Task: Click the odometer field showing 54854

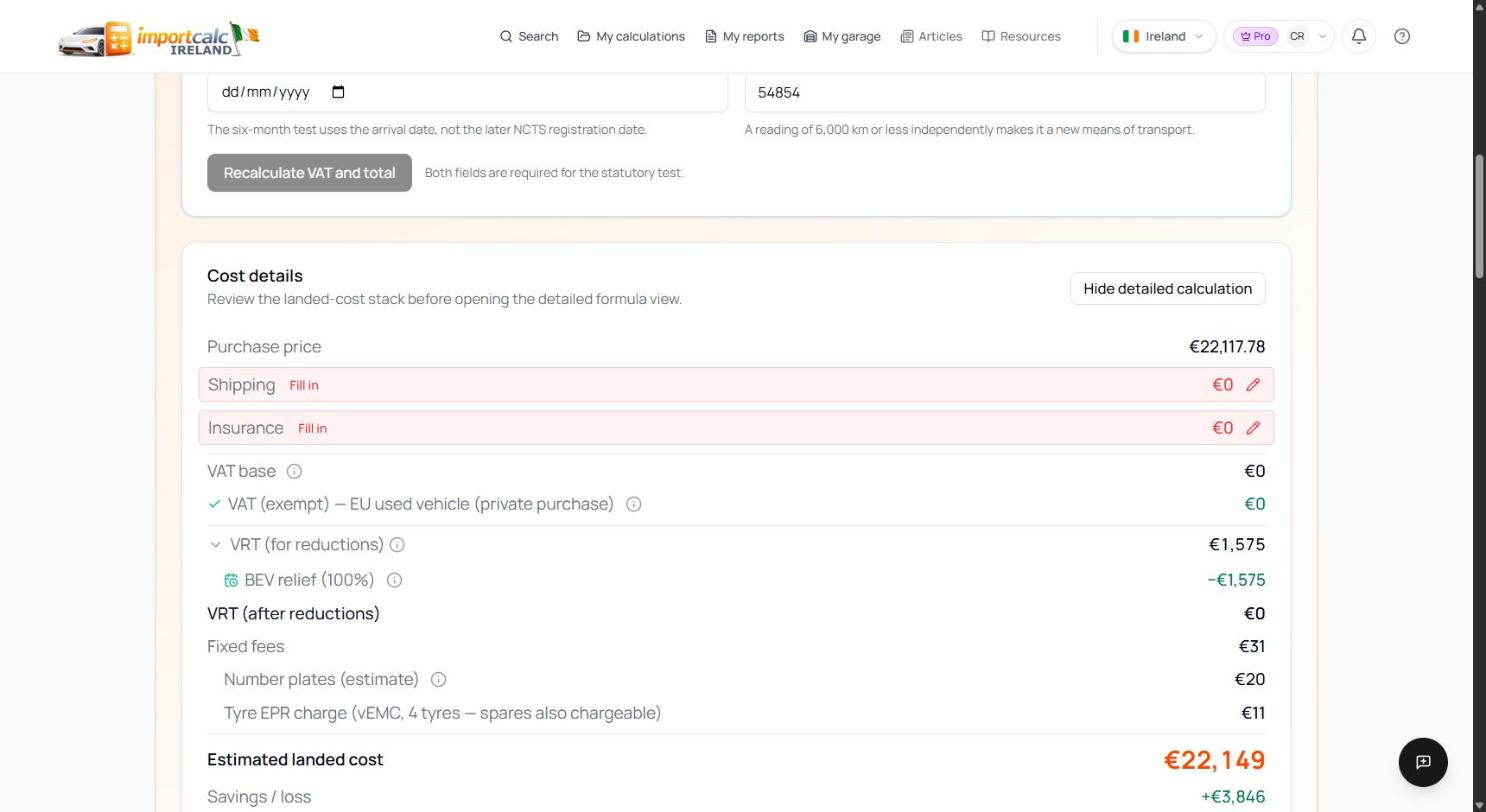Action: click(x=1005, y=92)
